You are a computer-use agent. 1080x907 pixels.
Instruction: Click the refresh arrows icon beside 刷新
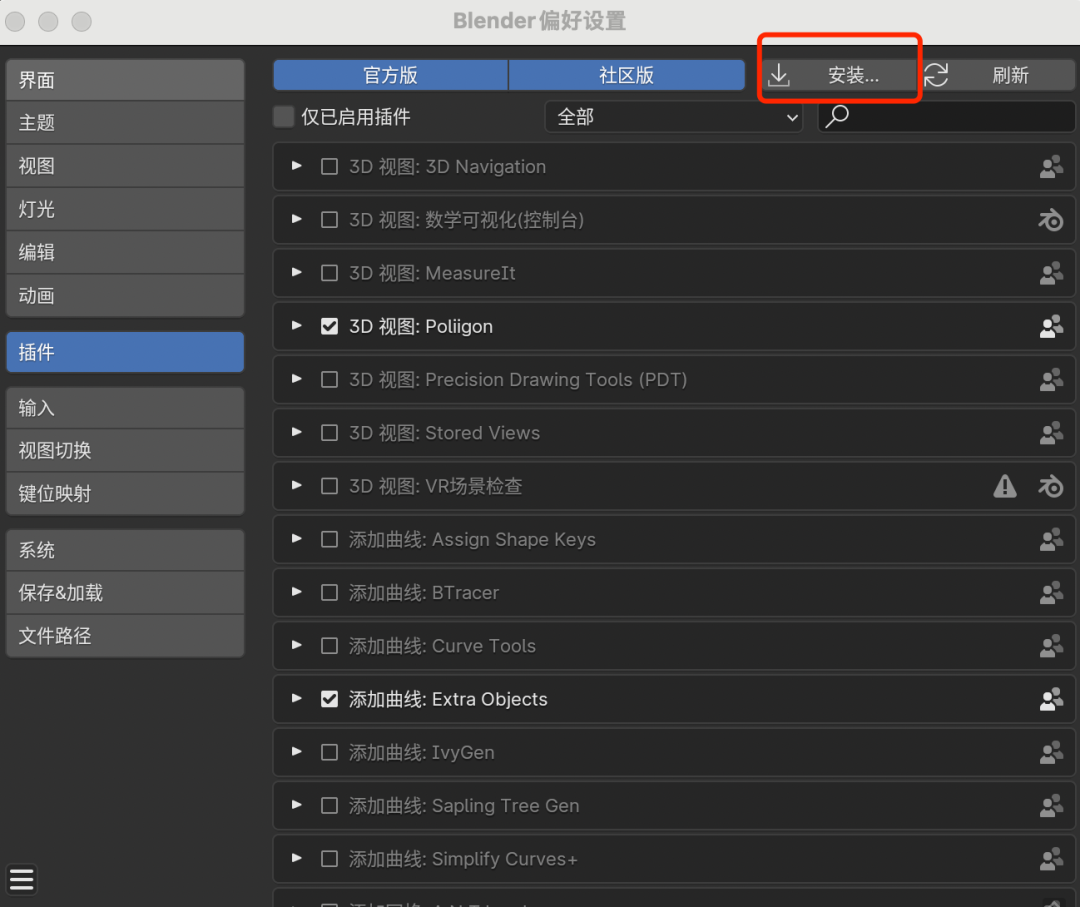(936, 76)
